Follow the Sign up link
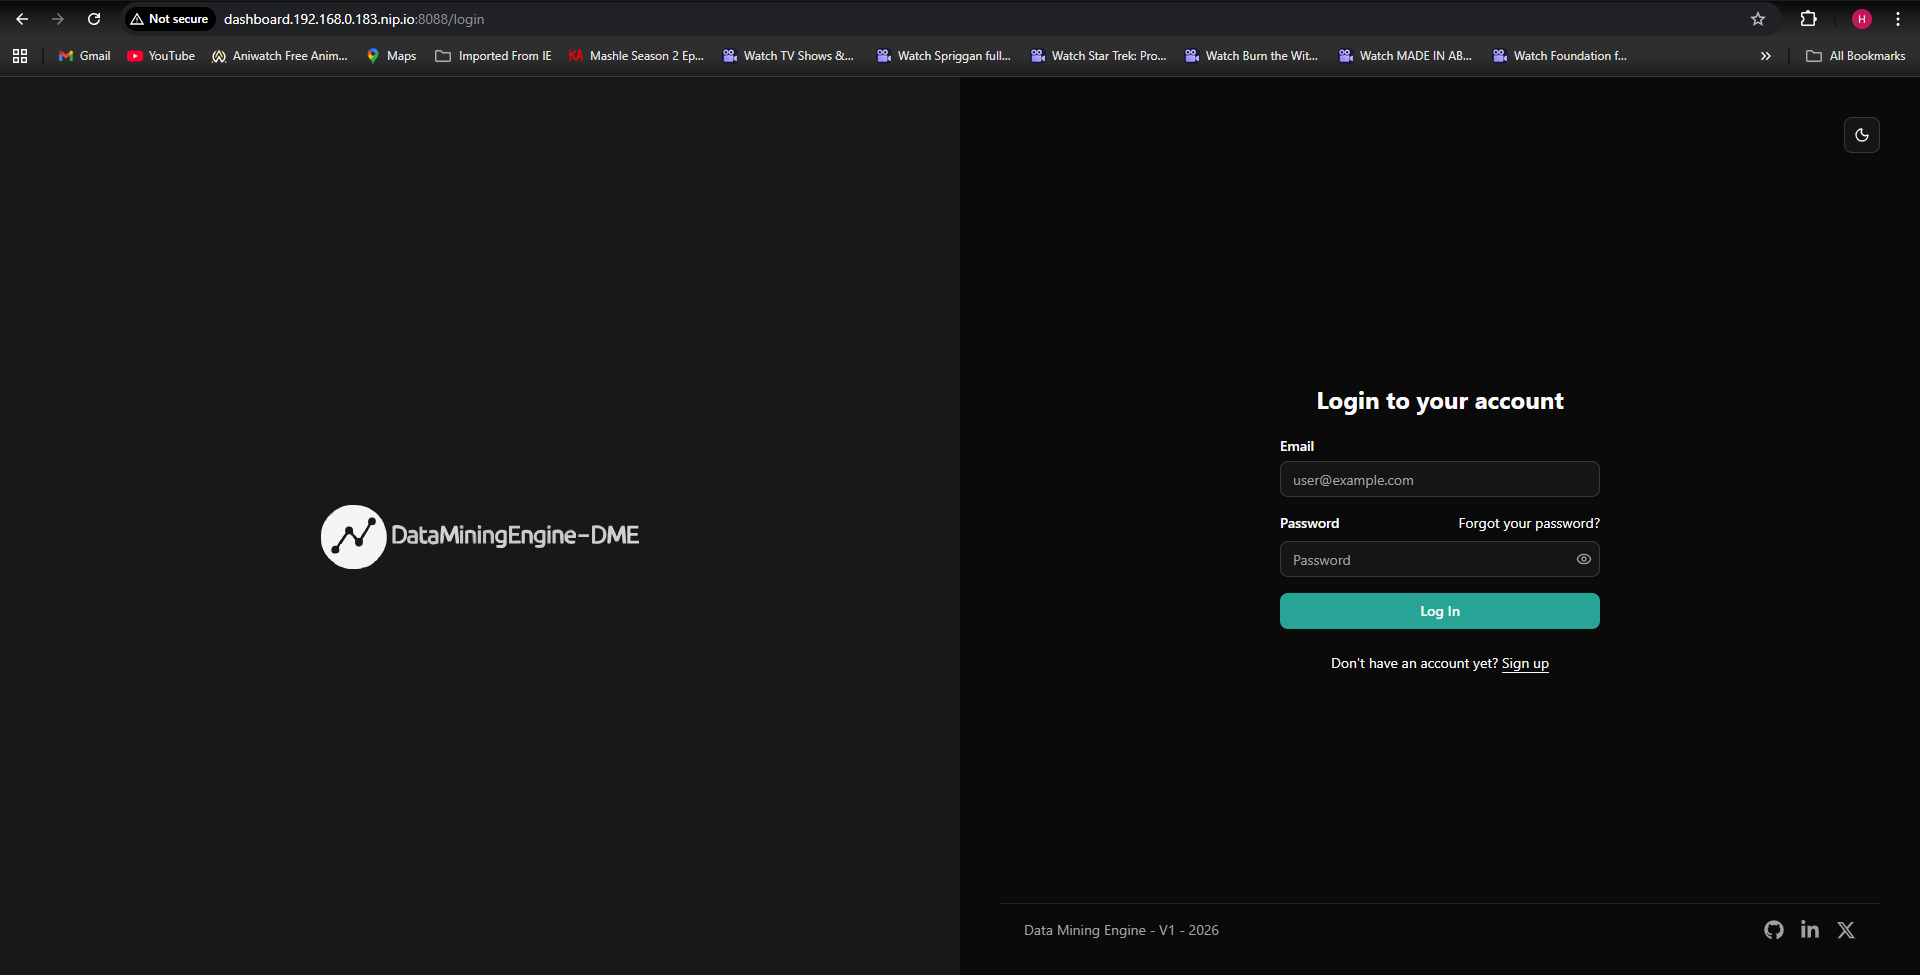Viewport: 1920px width, 975px height. coord(1525,663)
